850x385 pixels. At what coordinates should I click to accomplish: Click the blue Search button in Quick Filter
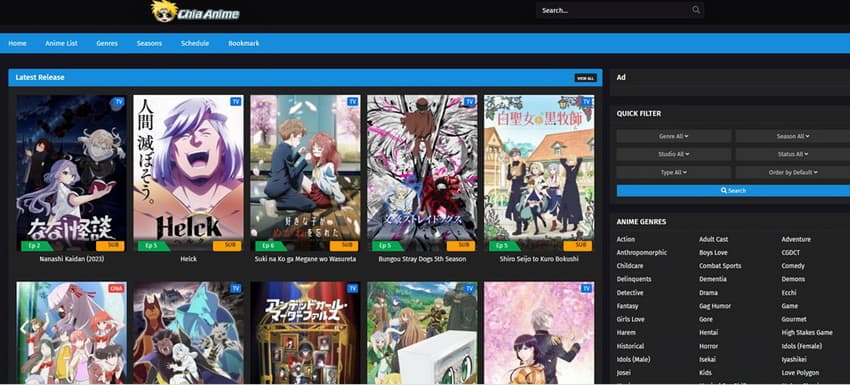point(733,190)
